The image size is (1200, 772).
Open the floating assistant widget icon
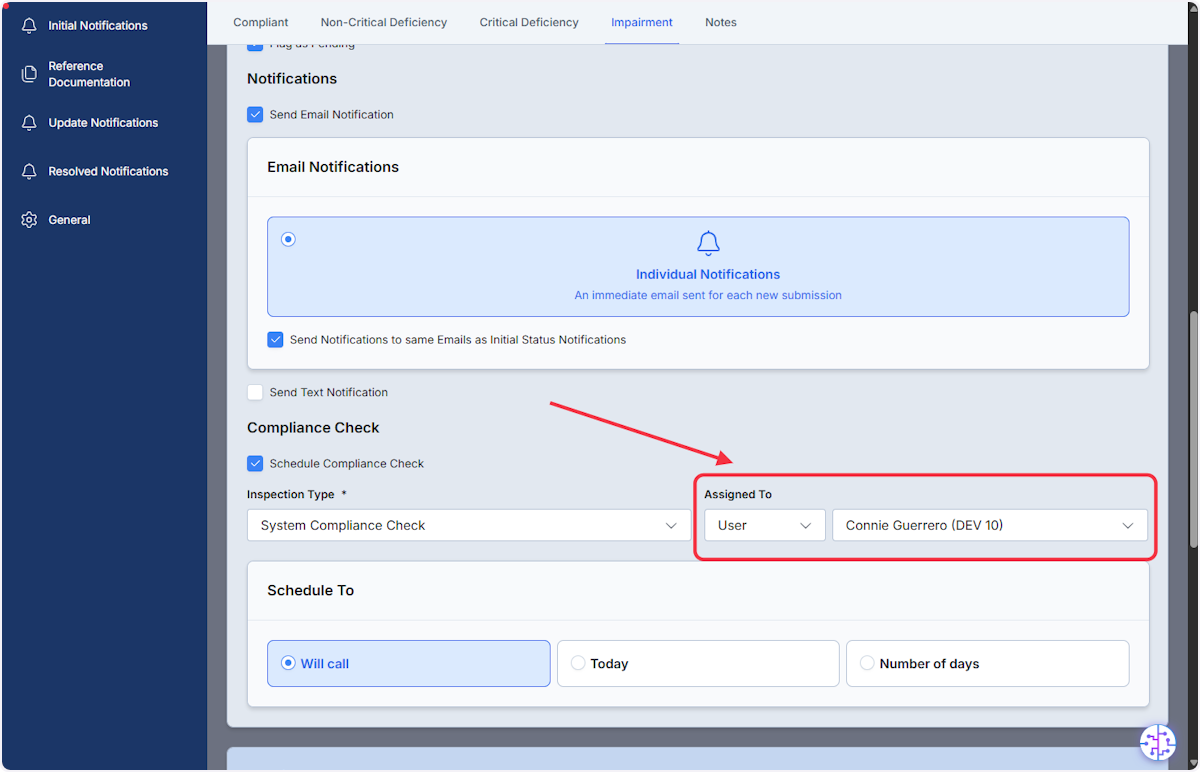click(x=1158, y=742)
